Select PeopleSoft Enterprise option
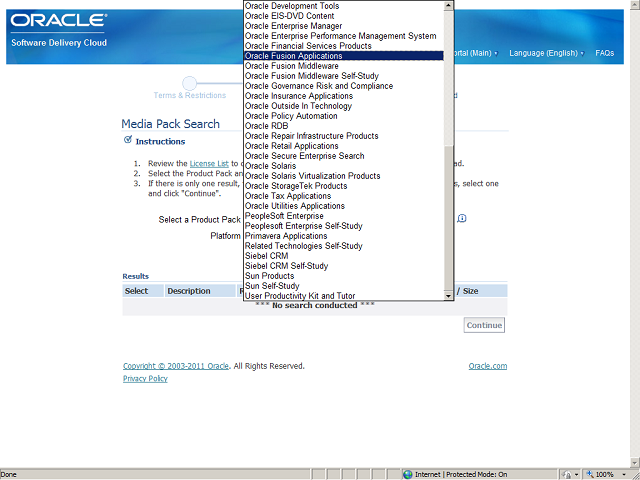The height and width of the screenshot is (480, 640). tap(344, 216)
